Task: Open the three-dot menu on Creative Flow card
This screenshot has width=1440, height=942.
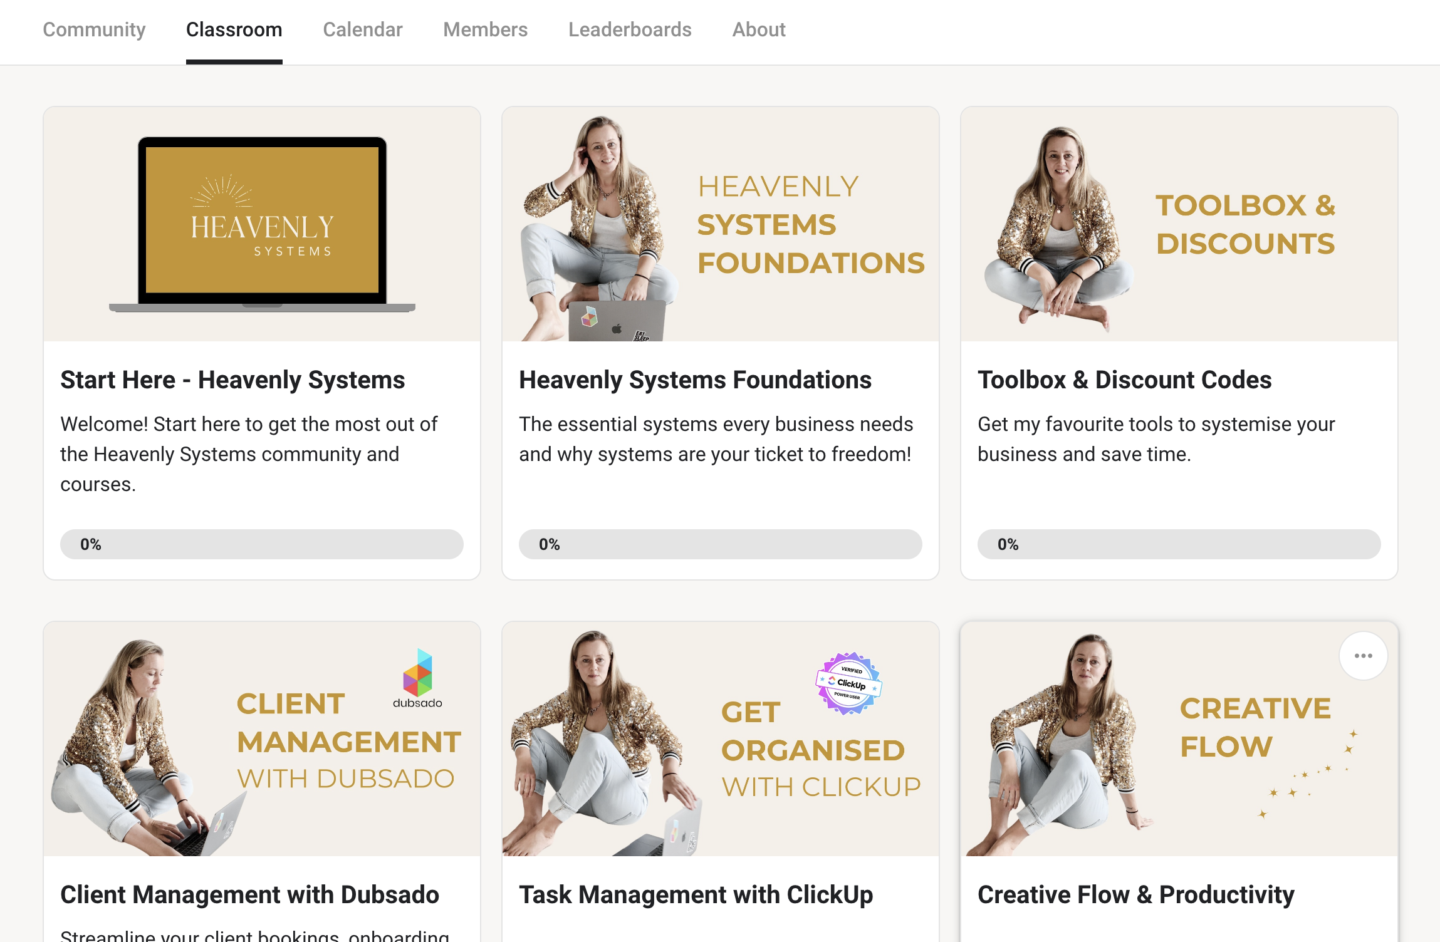Action: coord(1363,656)
